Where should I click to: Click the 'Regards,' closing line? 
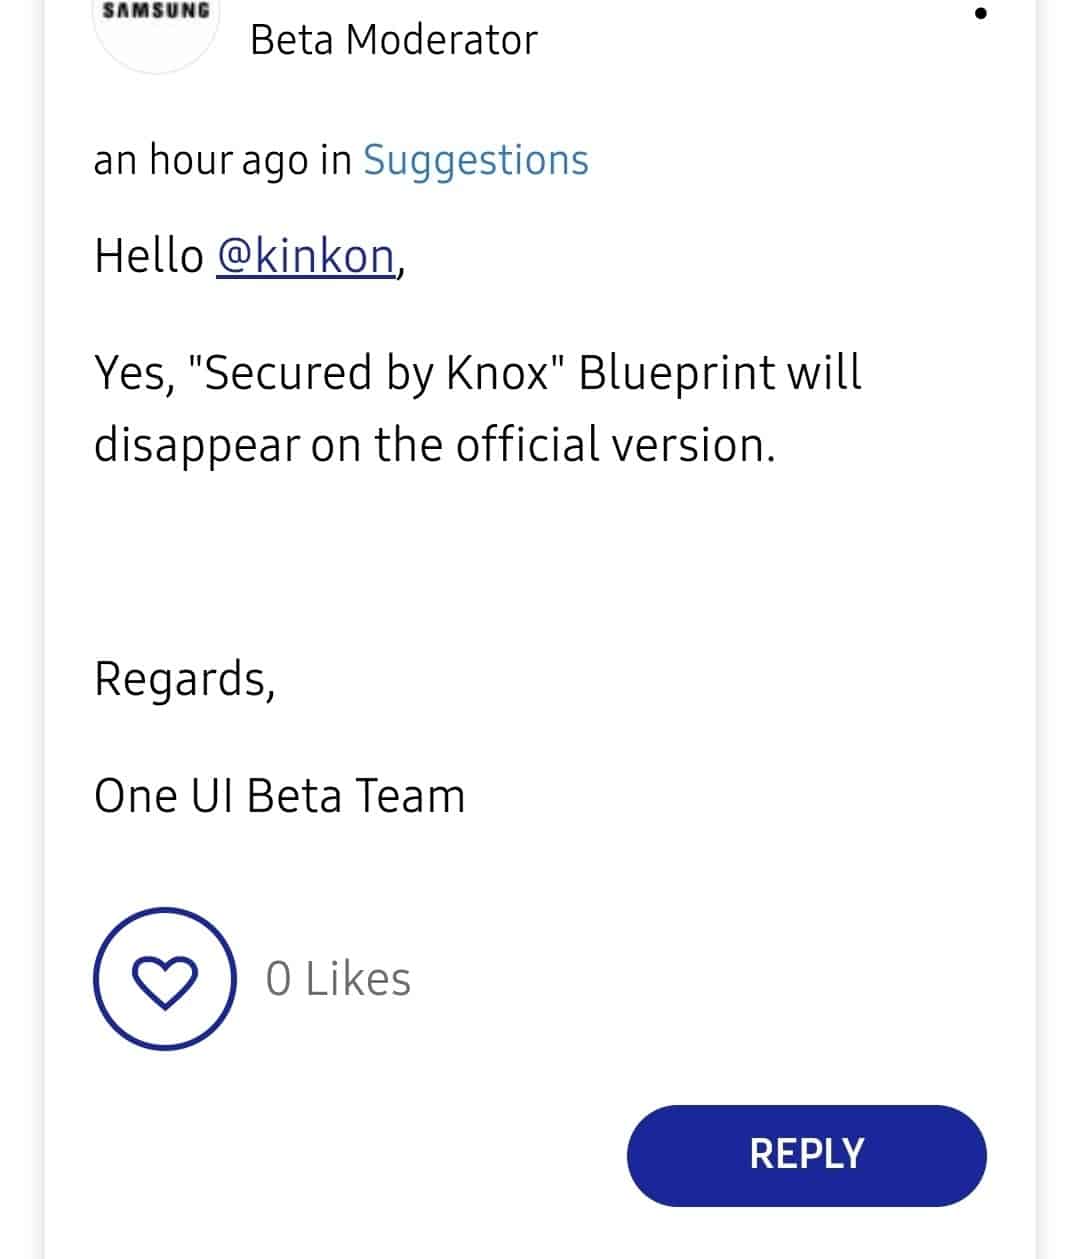tap(185, 679)
